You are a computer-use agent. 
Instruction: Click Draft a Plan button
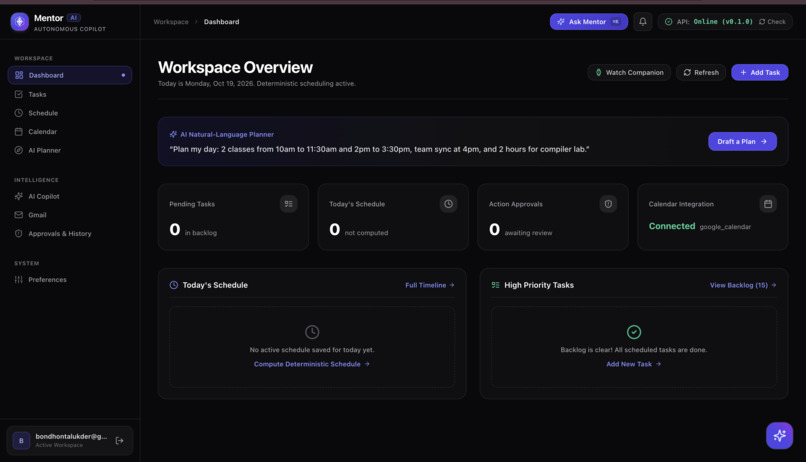coord(742,141)
